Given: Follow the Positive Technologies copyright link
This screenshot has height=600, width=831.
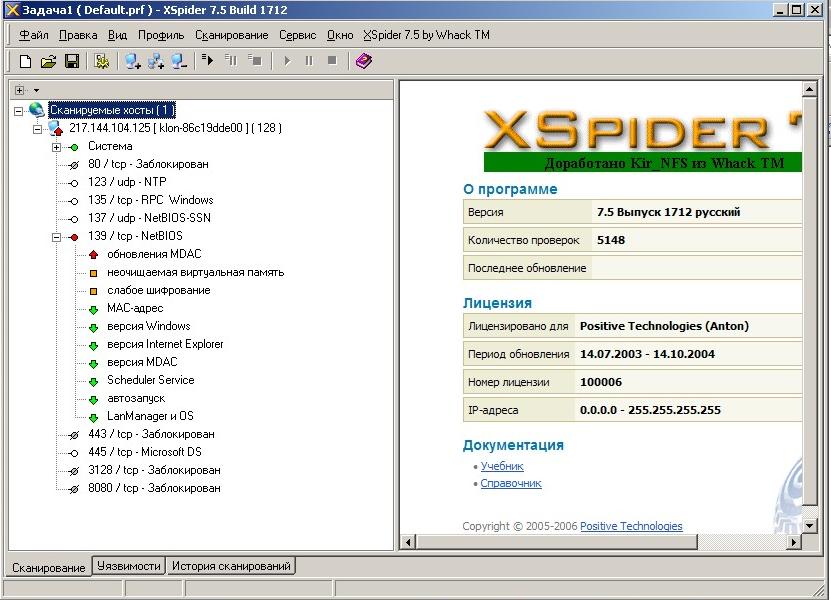Looking at the screenshot, I should pos(631,526).
